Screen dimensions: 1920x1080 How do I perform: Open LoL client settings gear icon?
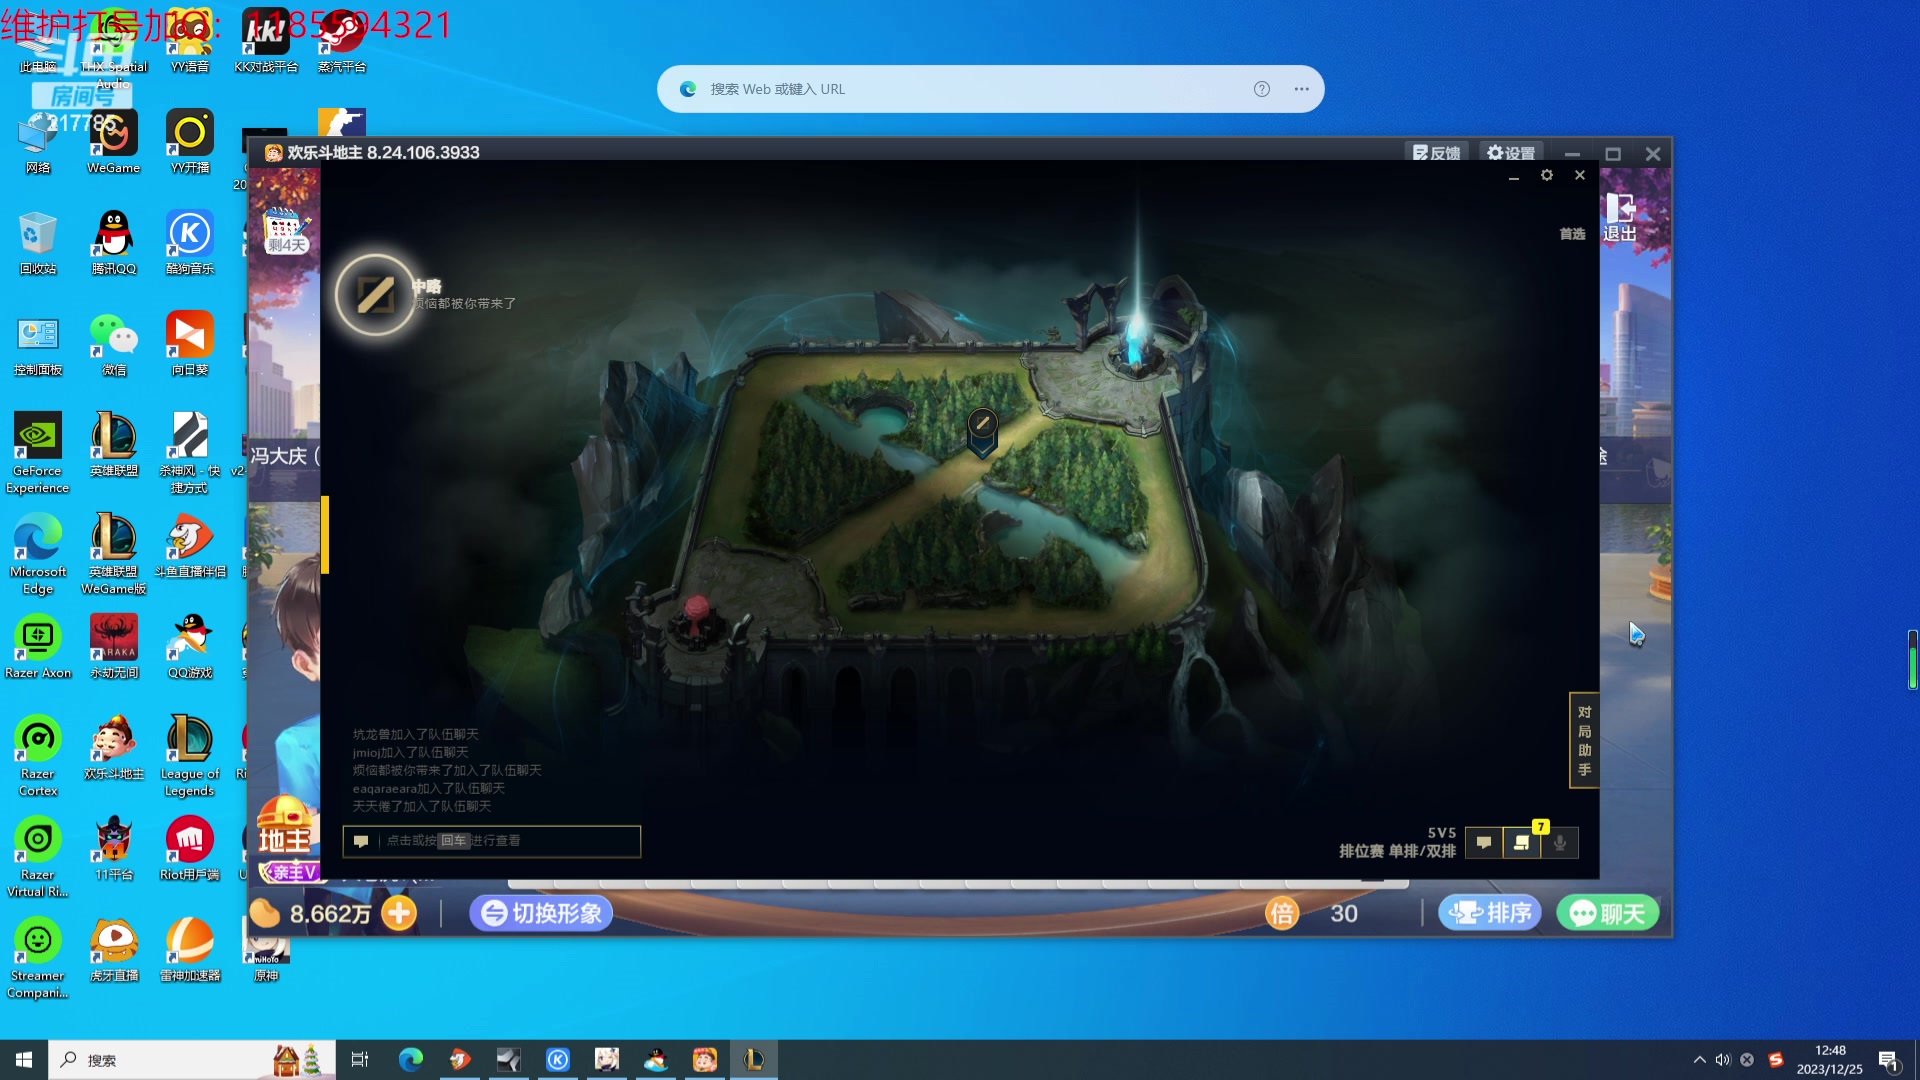click(1547, 175)
